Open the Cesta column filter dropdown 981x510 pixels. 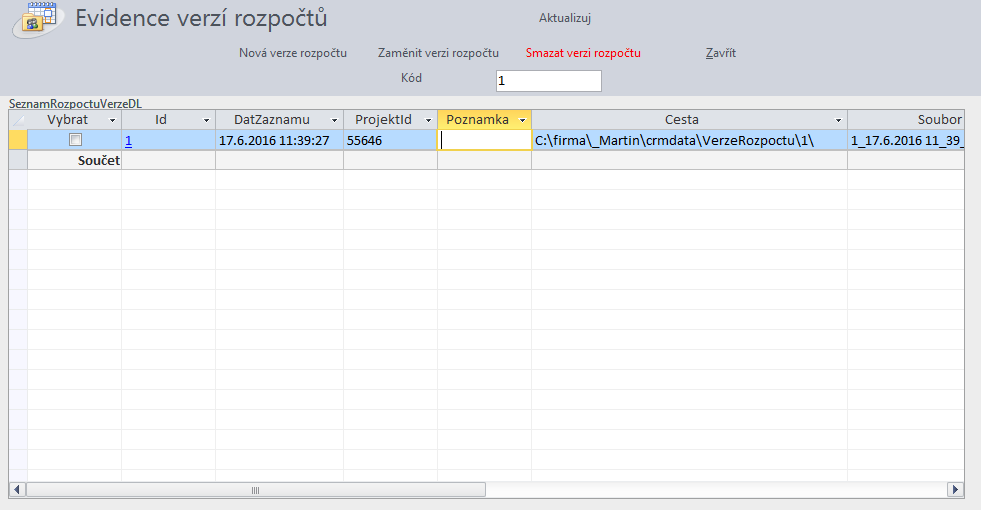[x=838, y=120]
